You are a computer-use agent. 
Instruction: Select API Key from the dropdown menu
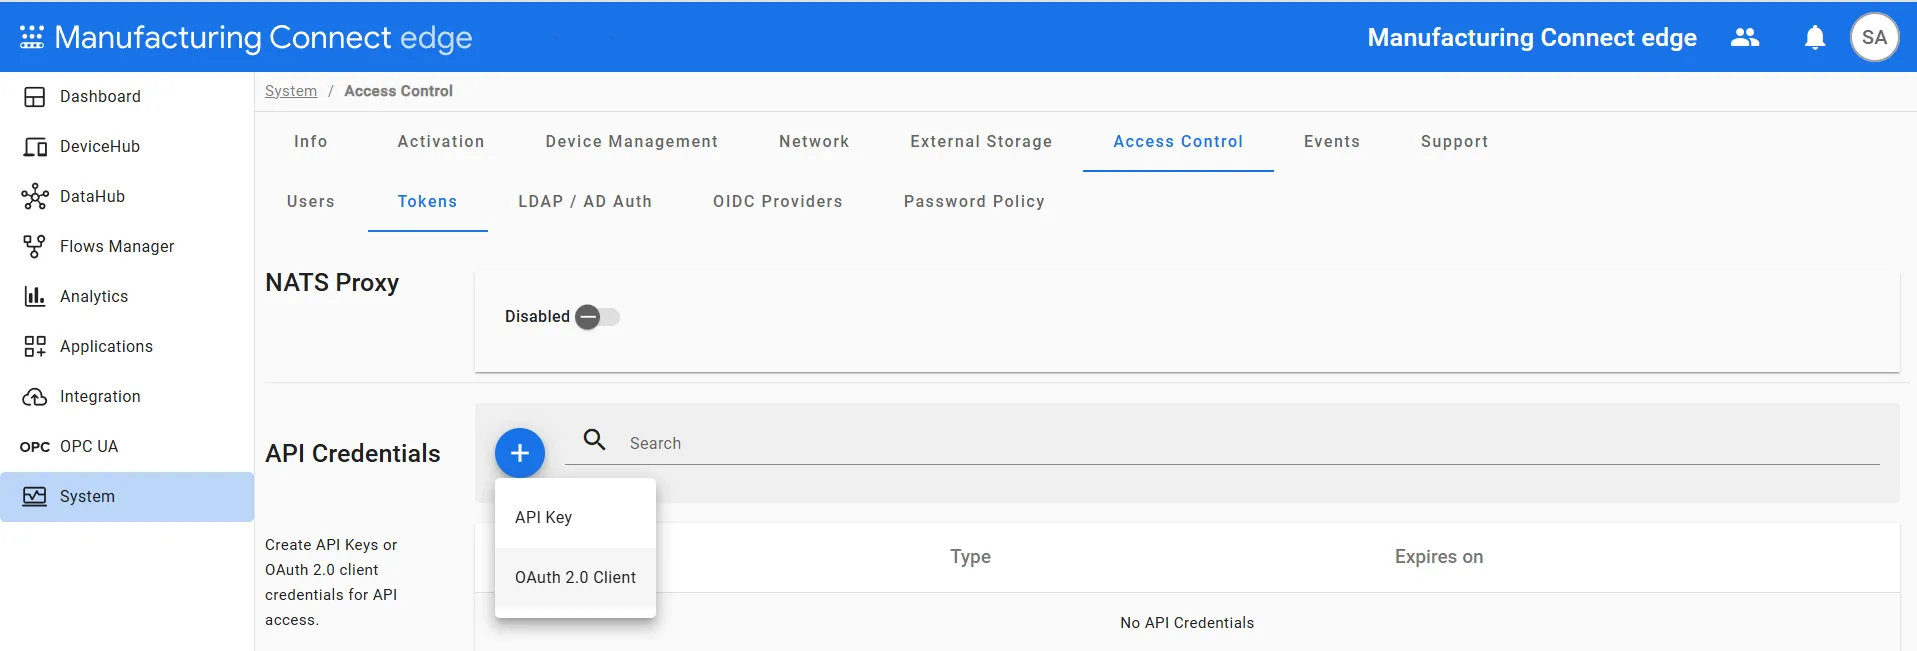575,518
